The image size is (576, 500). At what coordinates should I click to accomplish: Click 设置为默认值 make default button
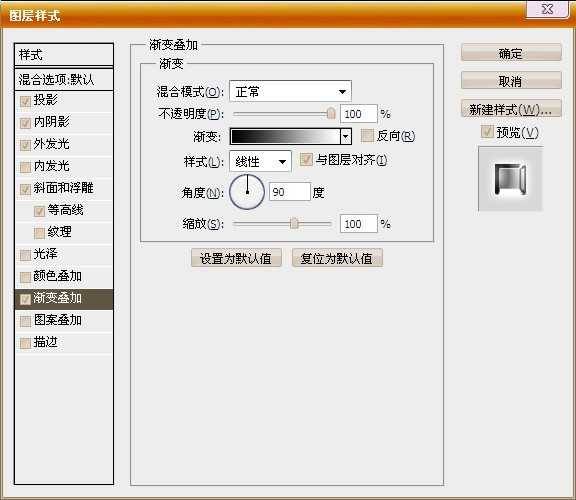click(236, 259)
